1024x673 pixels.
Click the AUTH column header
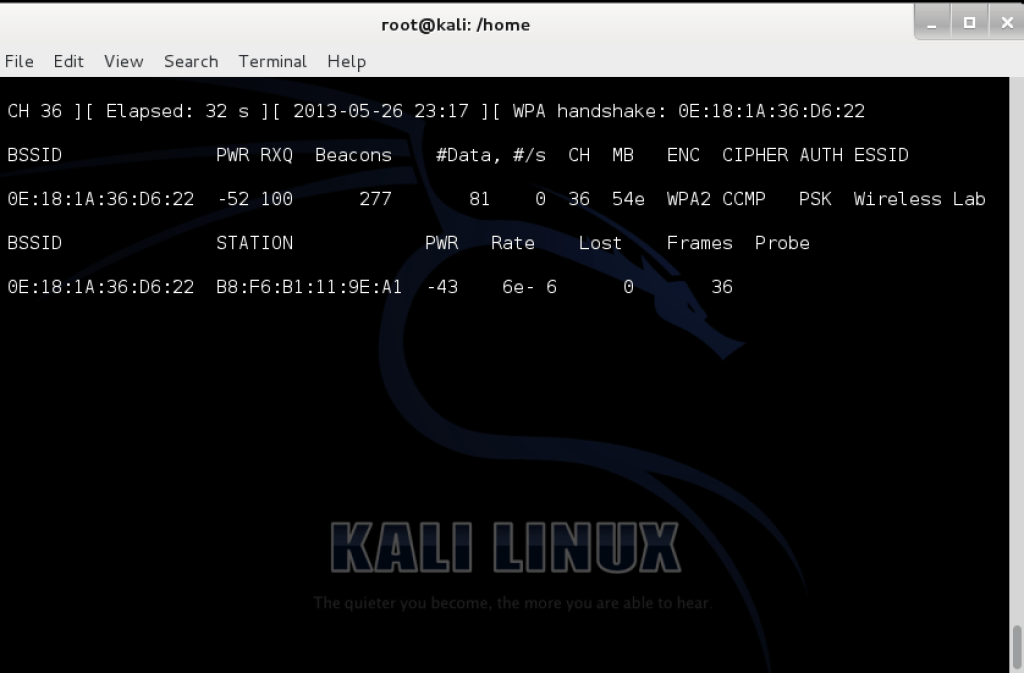tap(821, 155)
